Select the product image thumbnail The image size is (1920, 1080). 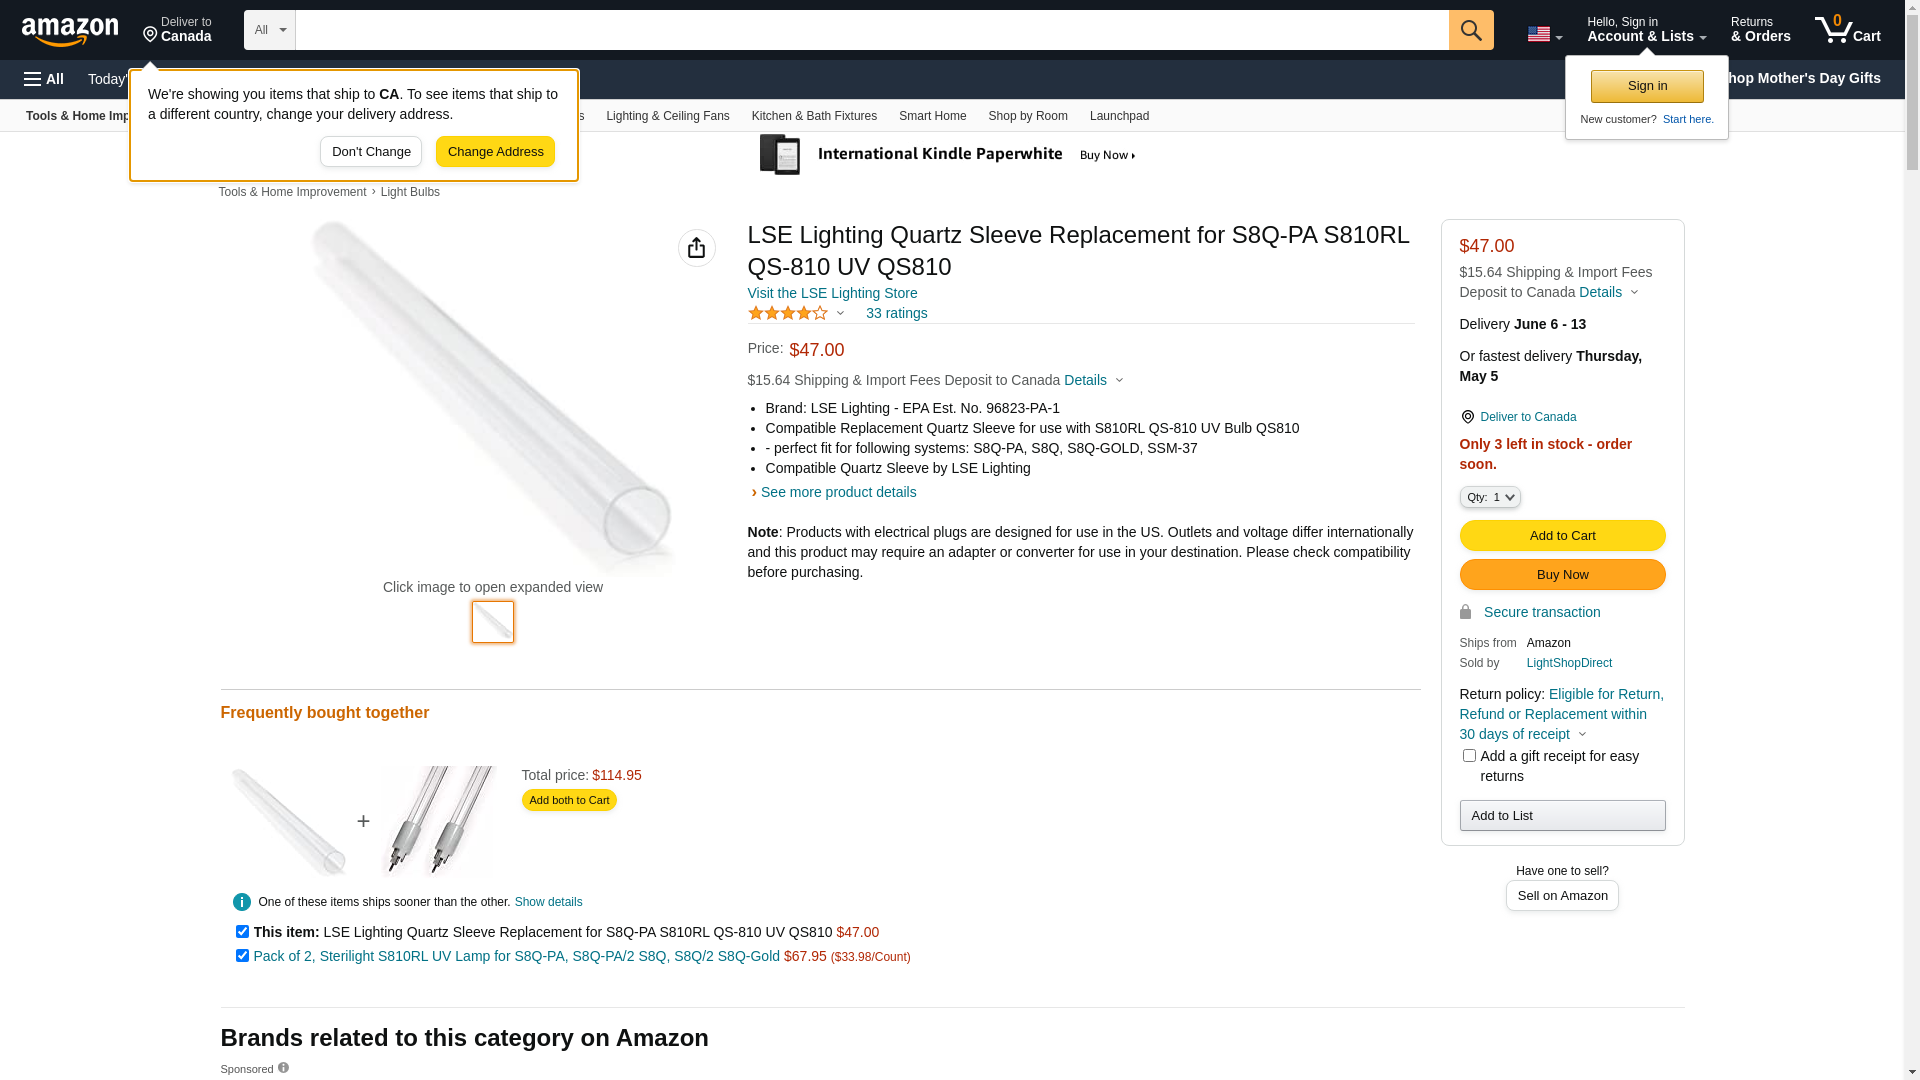tap(493, 622)
